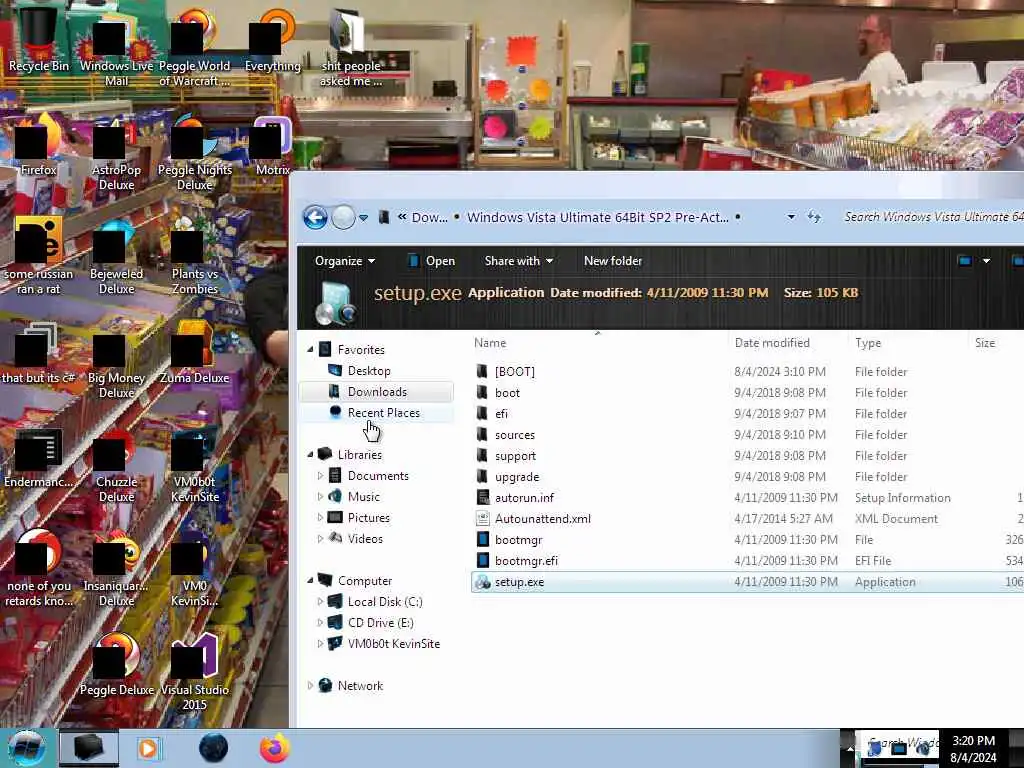Select VM0b0t KevinSite in navigation pane
1024x768 pixels.
393,644
